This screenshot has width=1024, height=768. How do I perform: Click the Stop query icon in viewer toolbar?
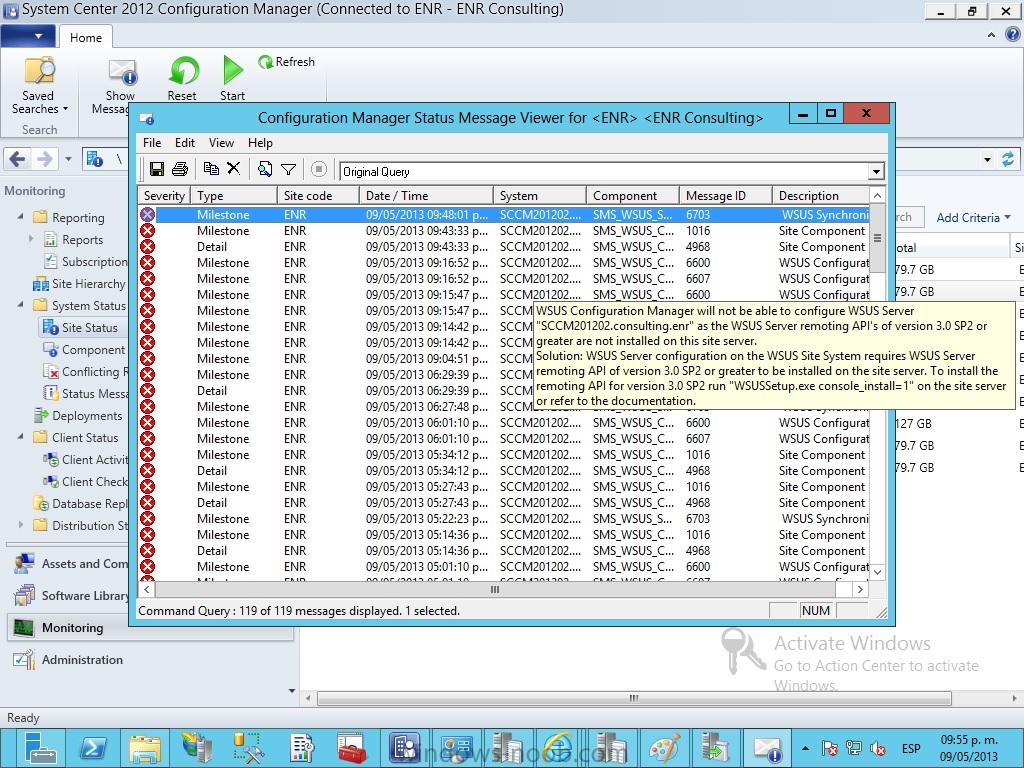click(319, 169)
